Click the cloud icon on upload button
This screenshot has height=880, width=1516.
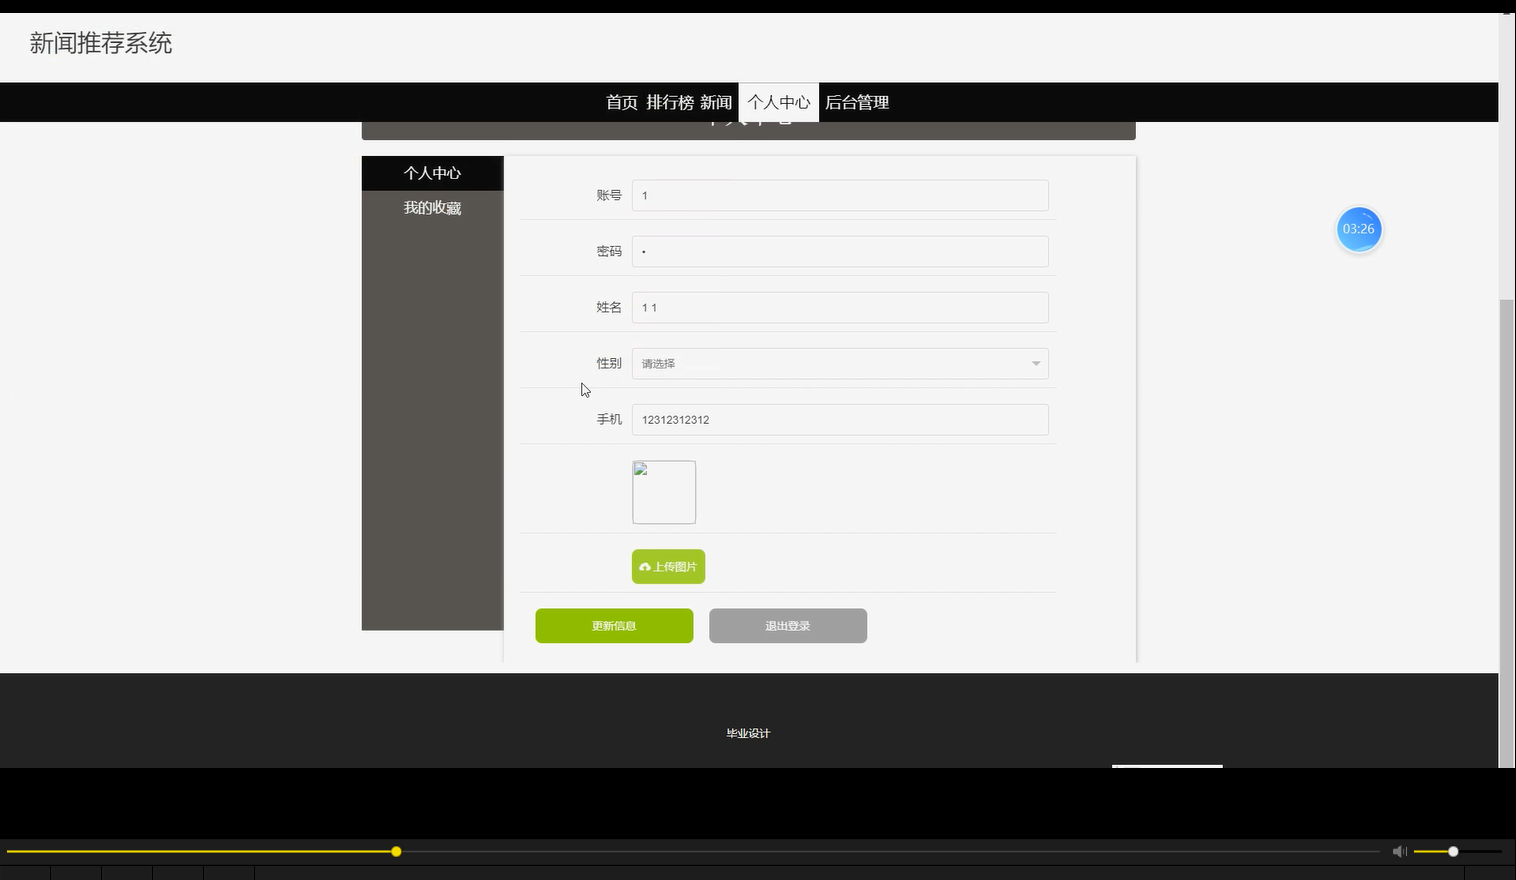(645, 567)
